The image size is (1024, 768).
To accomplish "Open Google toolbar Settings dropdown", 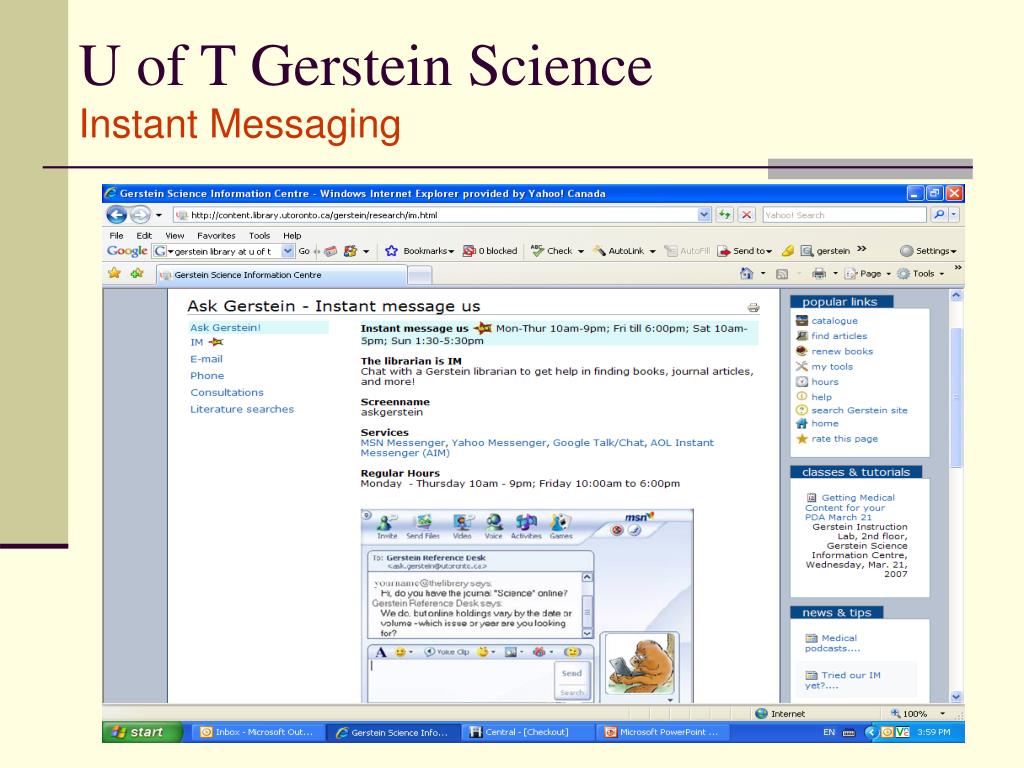I will (928, 251).
